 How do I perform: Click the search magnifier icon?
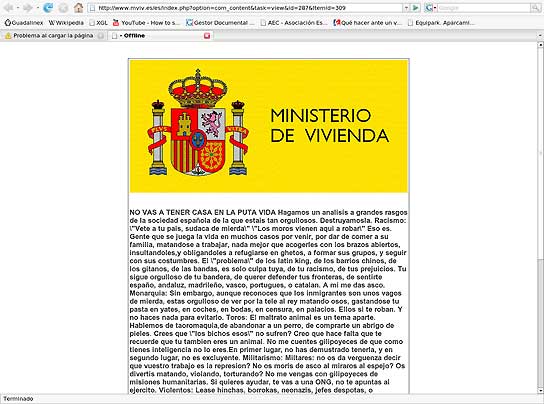point(535,8)
